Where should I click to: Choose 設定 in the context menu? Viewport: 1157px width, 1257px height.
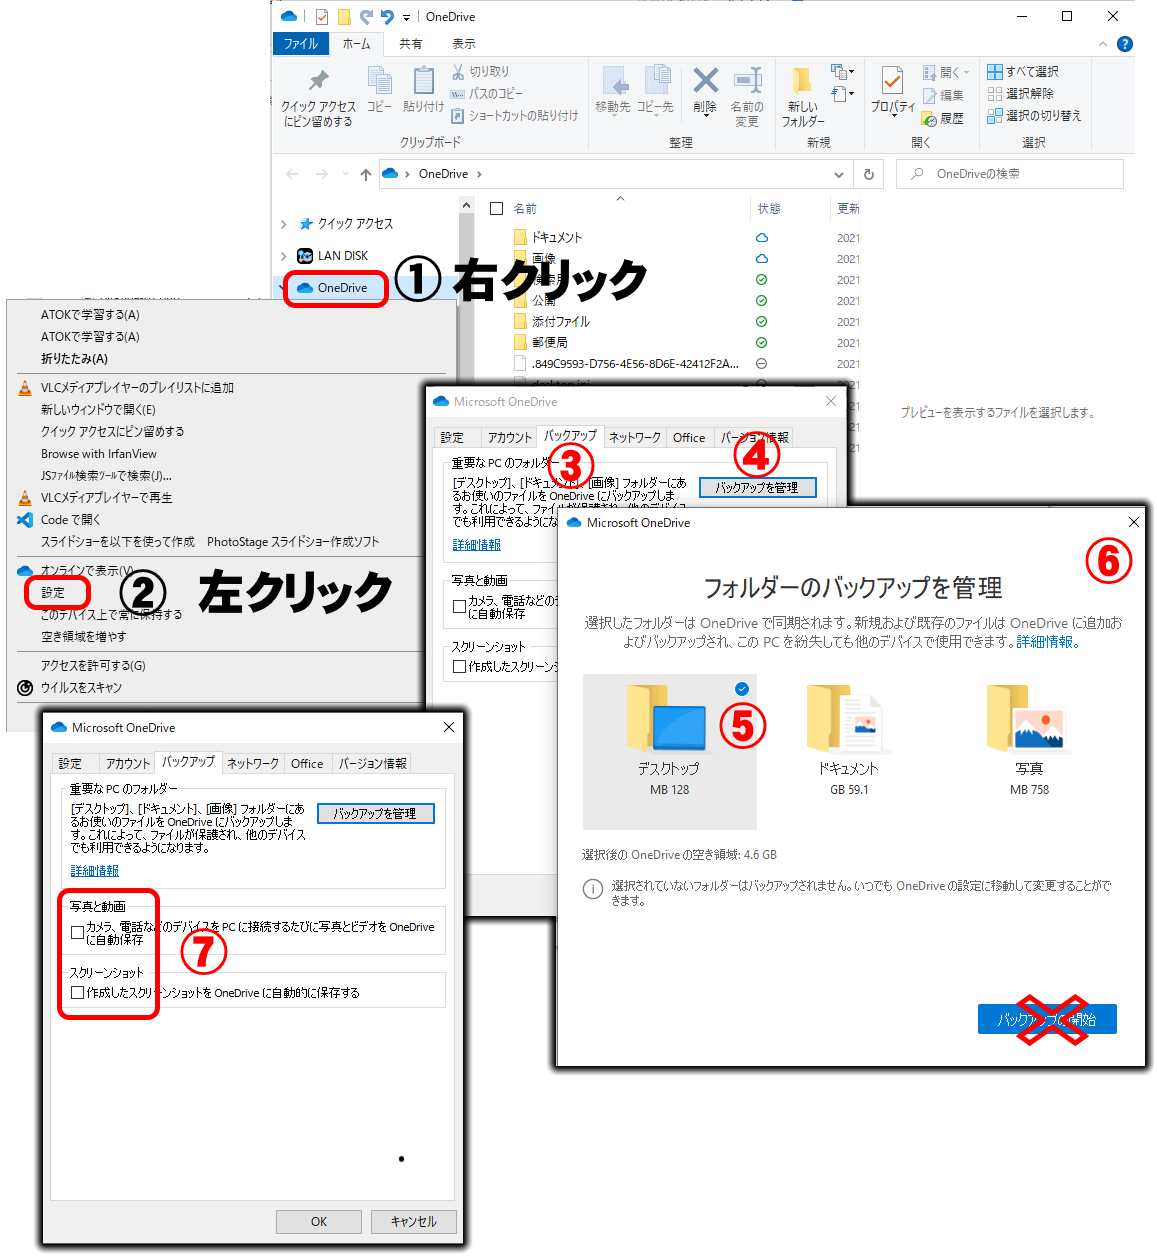click(53, 593)
